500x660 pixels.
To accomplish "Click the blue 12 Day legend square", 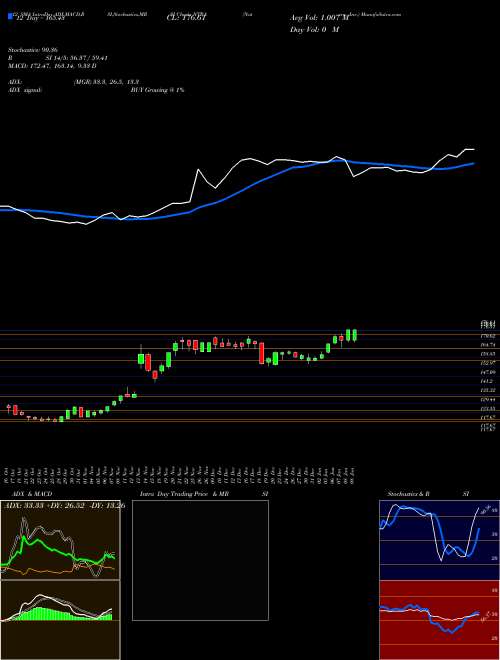I will [10, 17].
